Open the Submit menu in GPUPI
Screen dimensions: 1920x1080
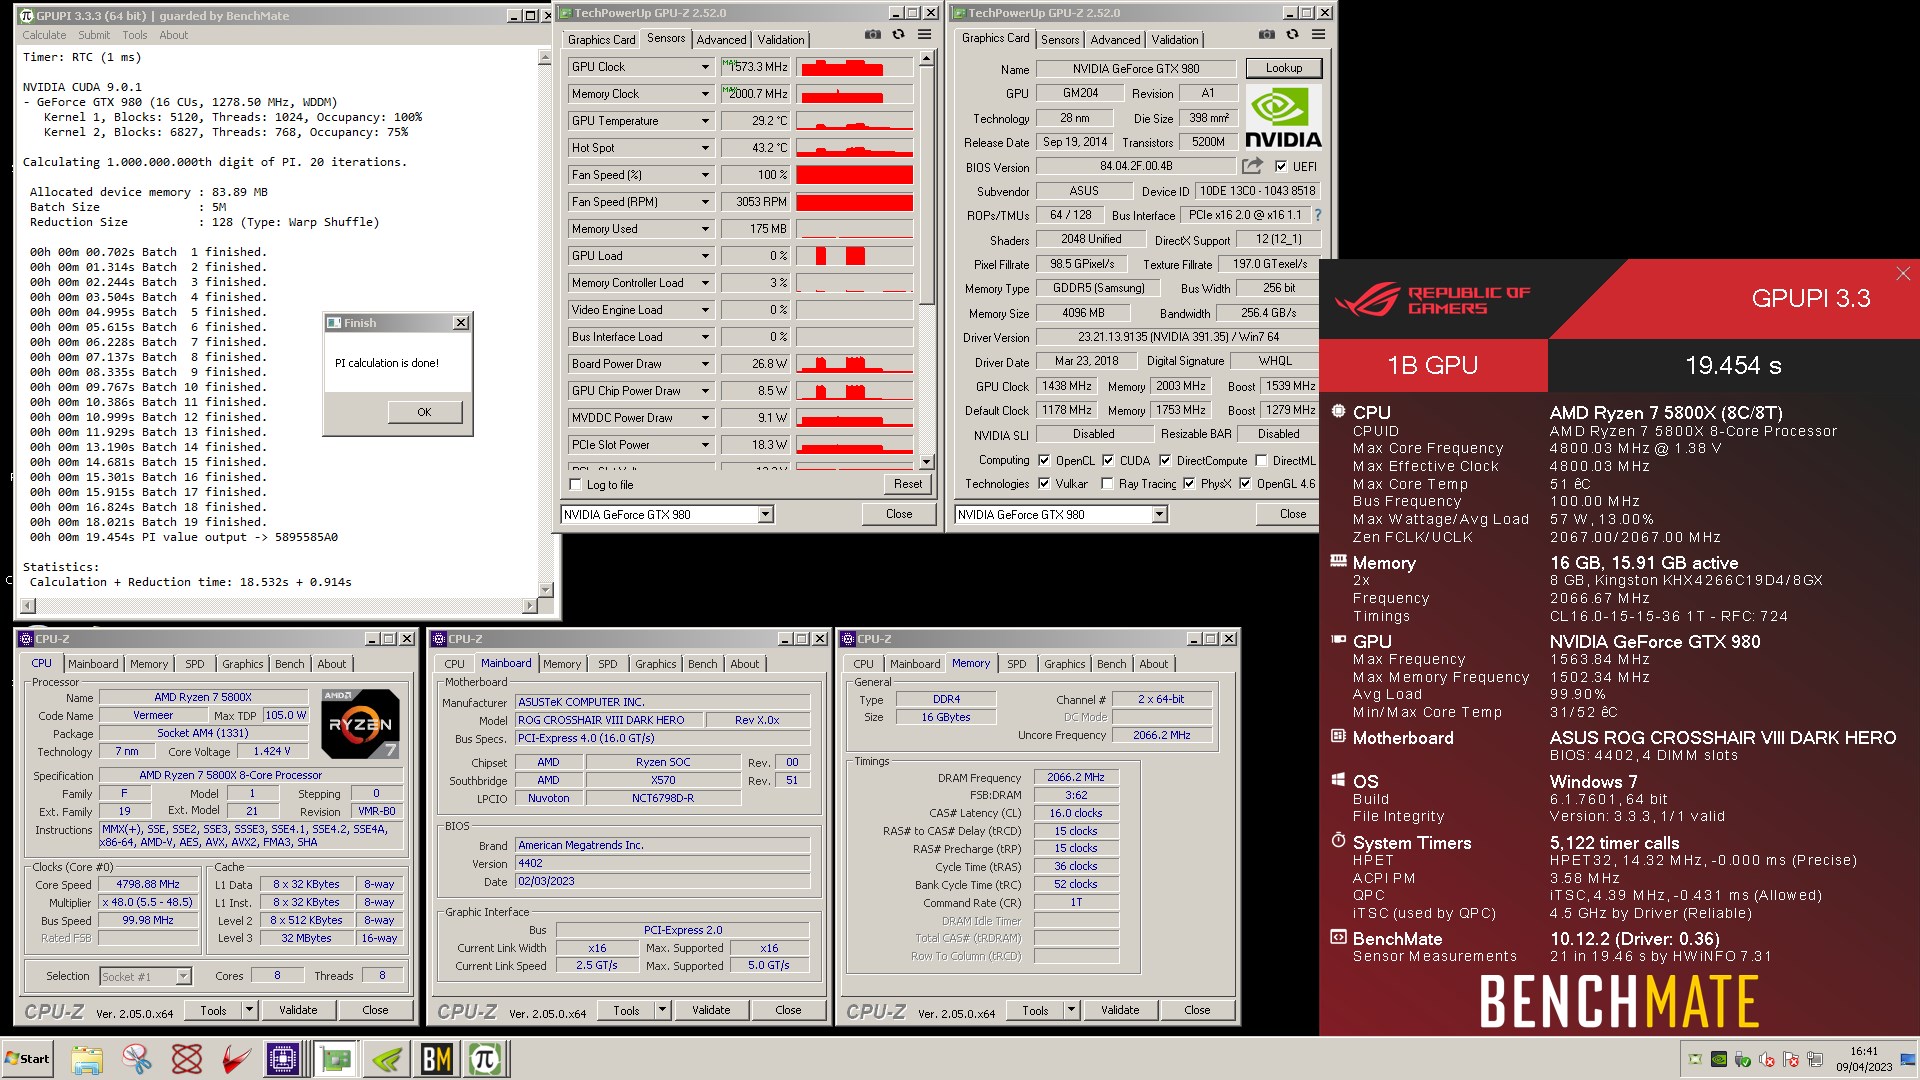(94, 35)
